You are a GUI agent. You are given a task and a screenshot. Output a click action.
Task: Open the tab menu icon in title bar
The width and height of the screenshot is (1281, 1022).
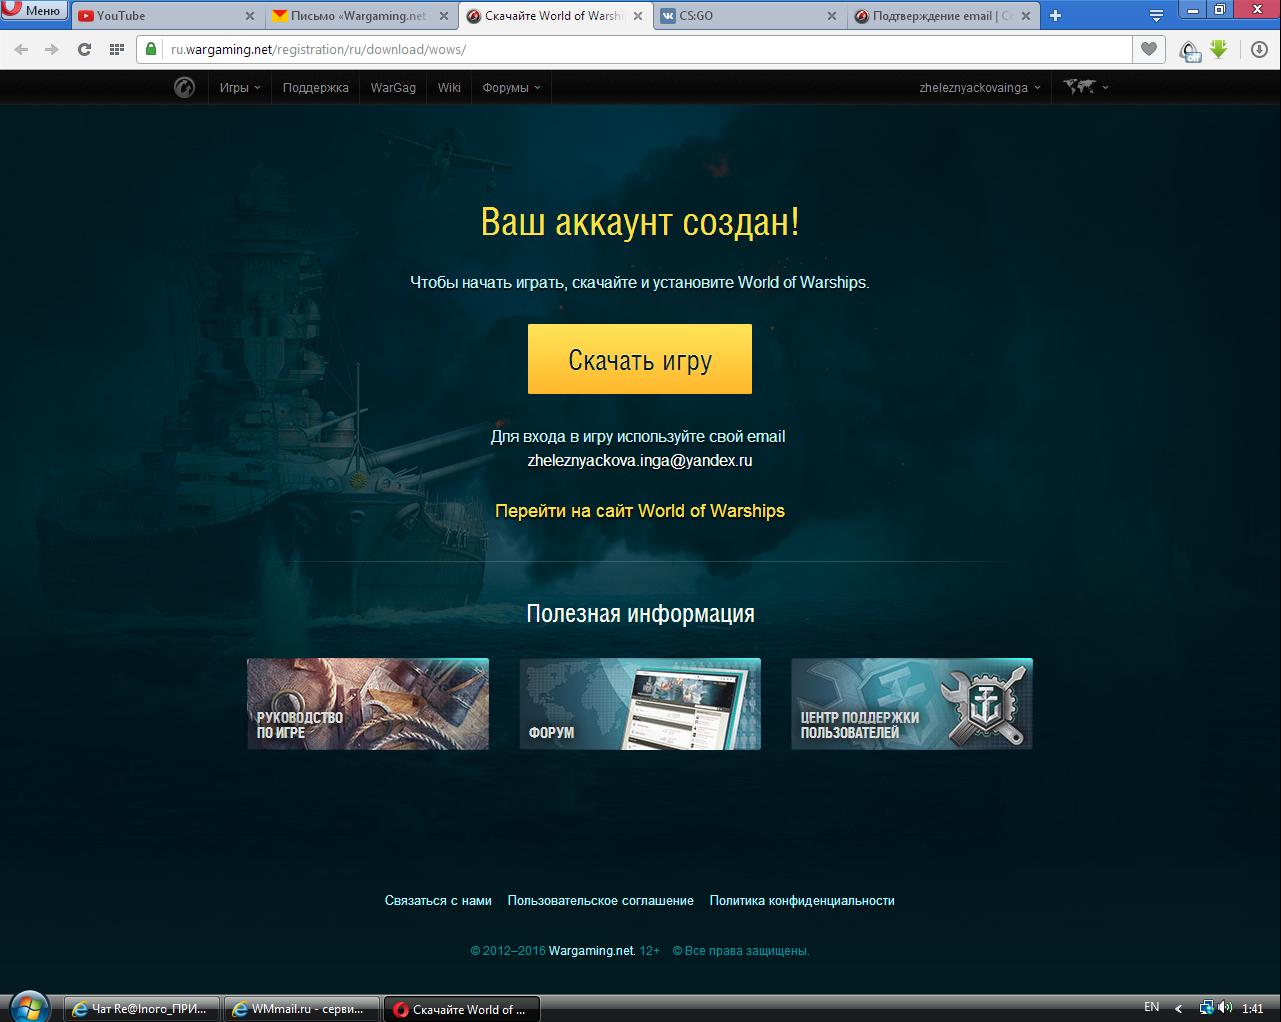pos(1156,15)
